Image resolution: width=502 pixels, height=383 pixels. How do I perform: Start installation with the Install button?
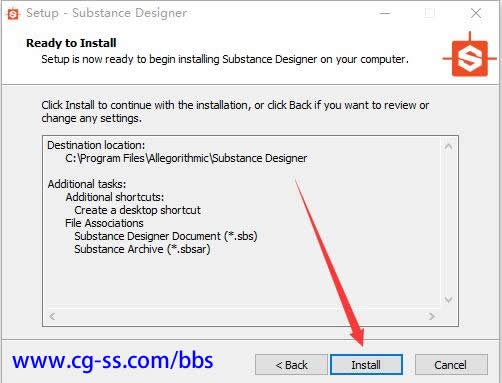coord(366,365)
